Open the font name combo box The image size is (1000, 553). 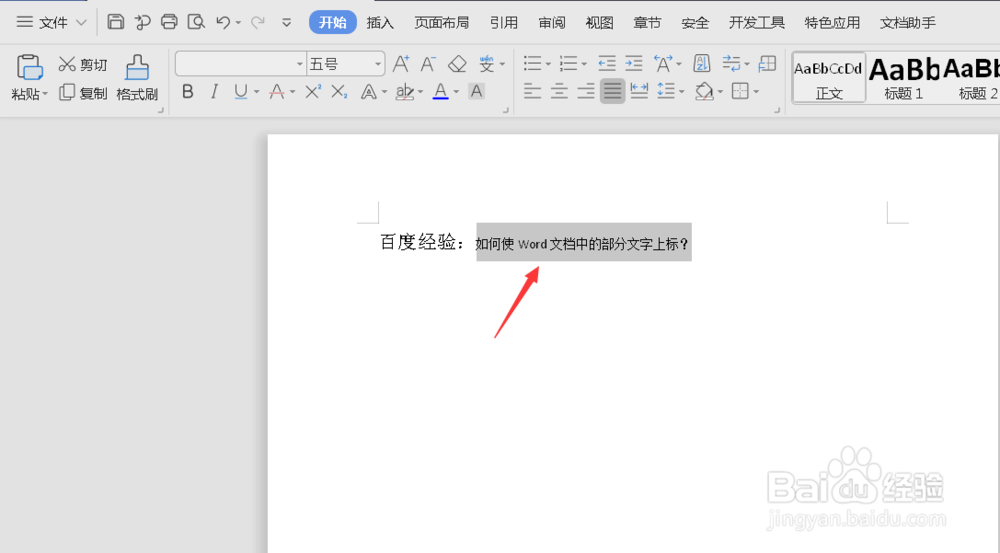point(240,64)
